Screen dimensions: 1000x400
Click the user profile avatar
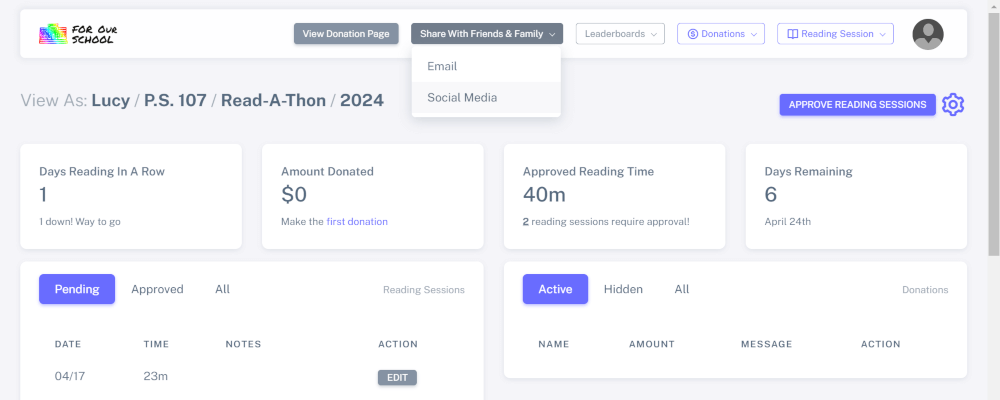click(x=927, y=34)
